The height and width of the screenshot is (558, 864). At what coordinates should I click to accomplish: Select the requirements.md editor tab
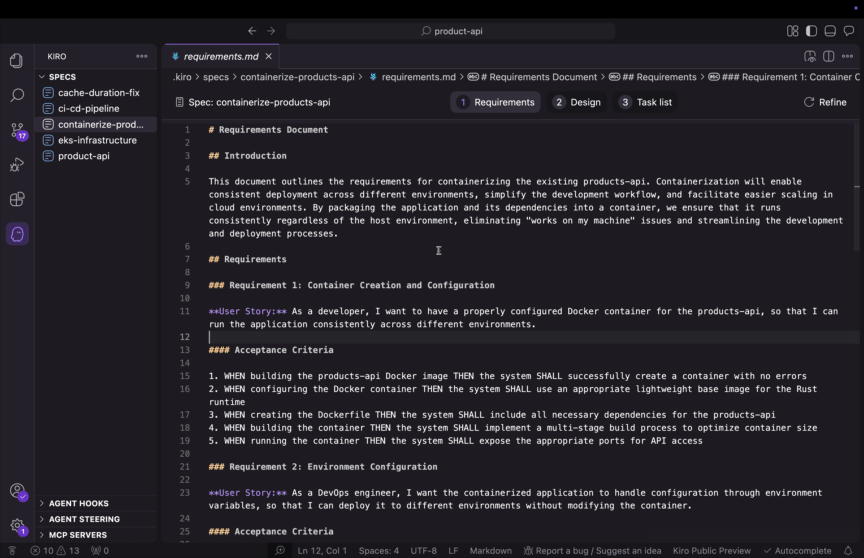(221, 56)
